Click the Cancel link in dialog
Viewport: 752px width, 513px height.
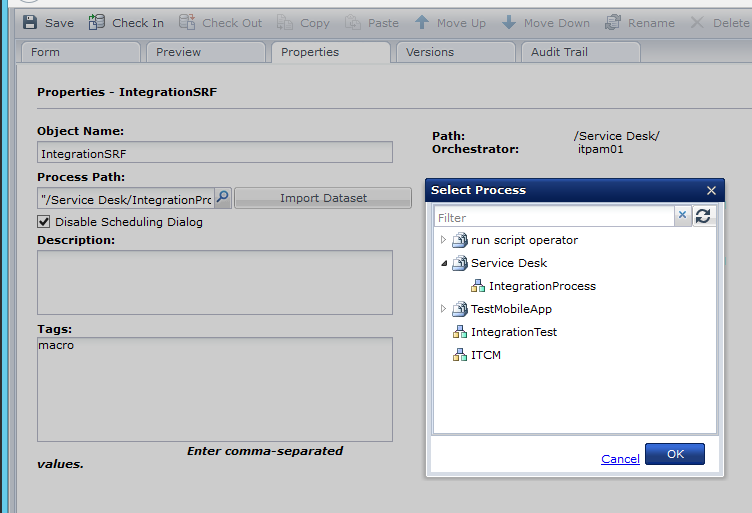(x=620, y=459)
